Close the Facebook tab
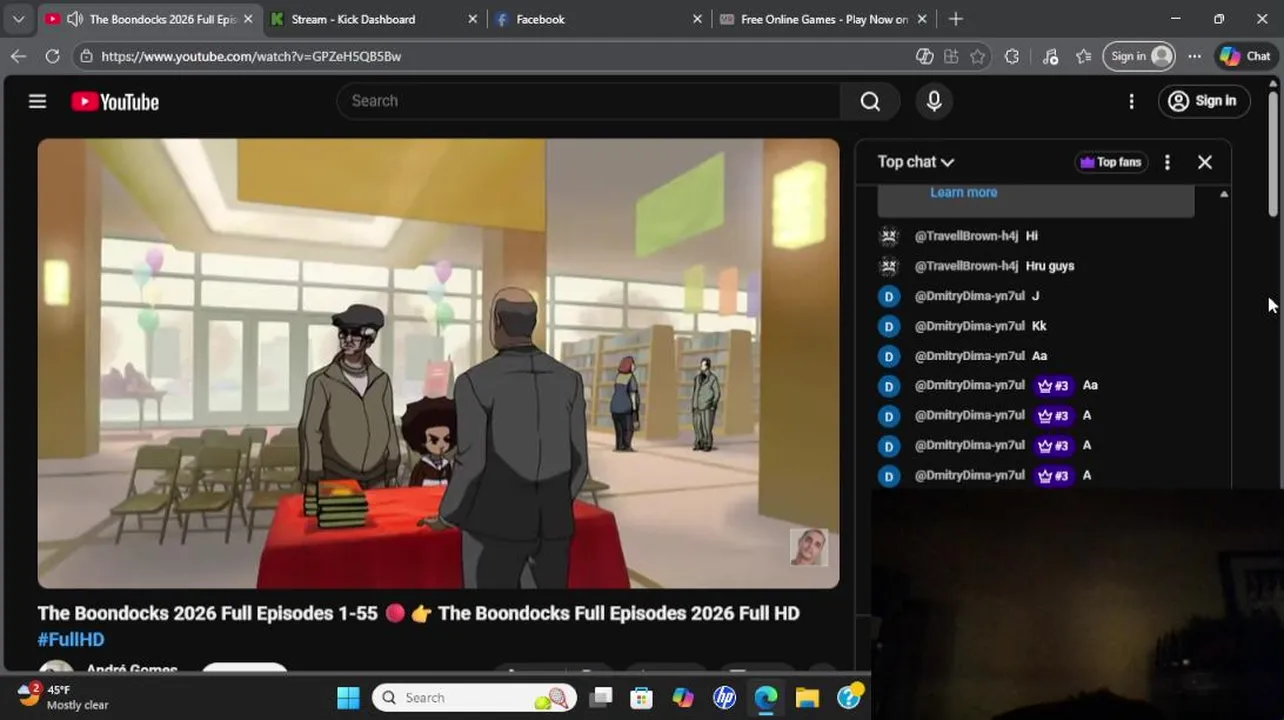This screenshot has width=1284, height=720. 698,19
